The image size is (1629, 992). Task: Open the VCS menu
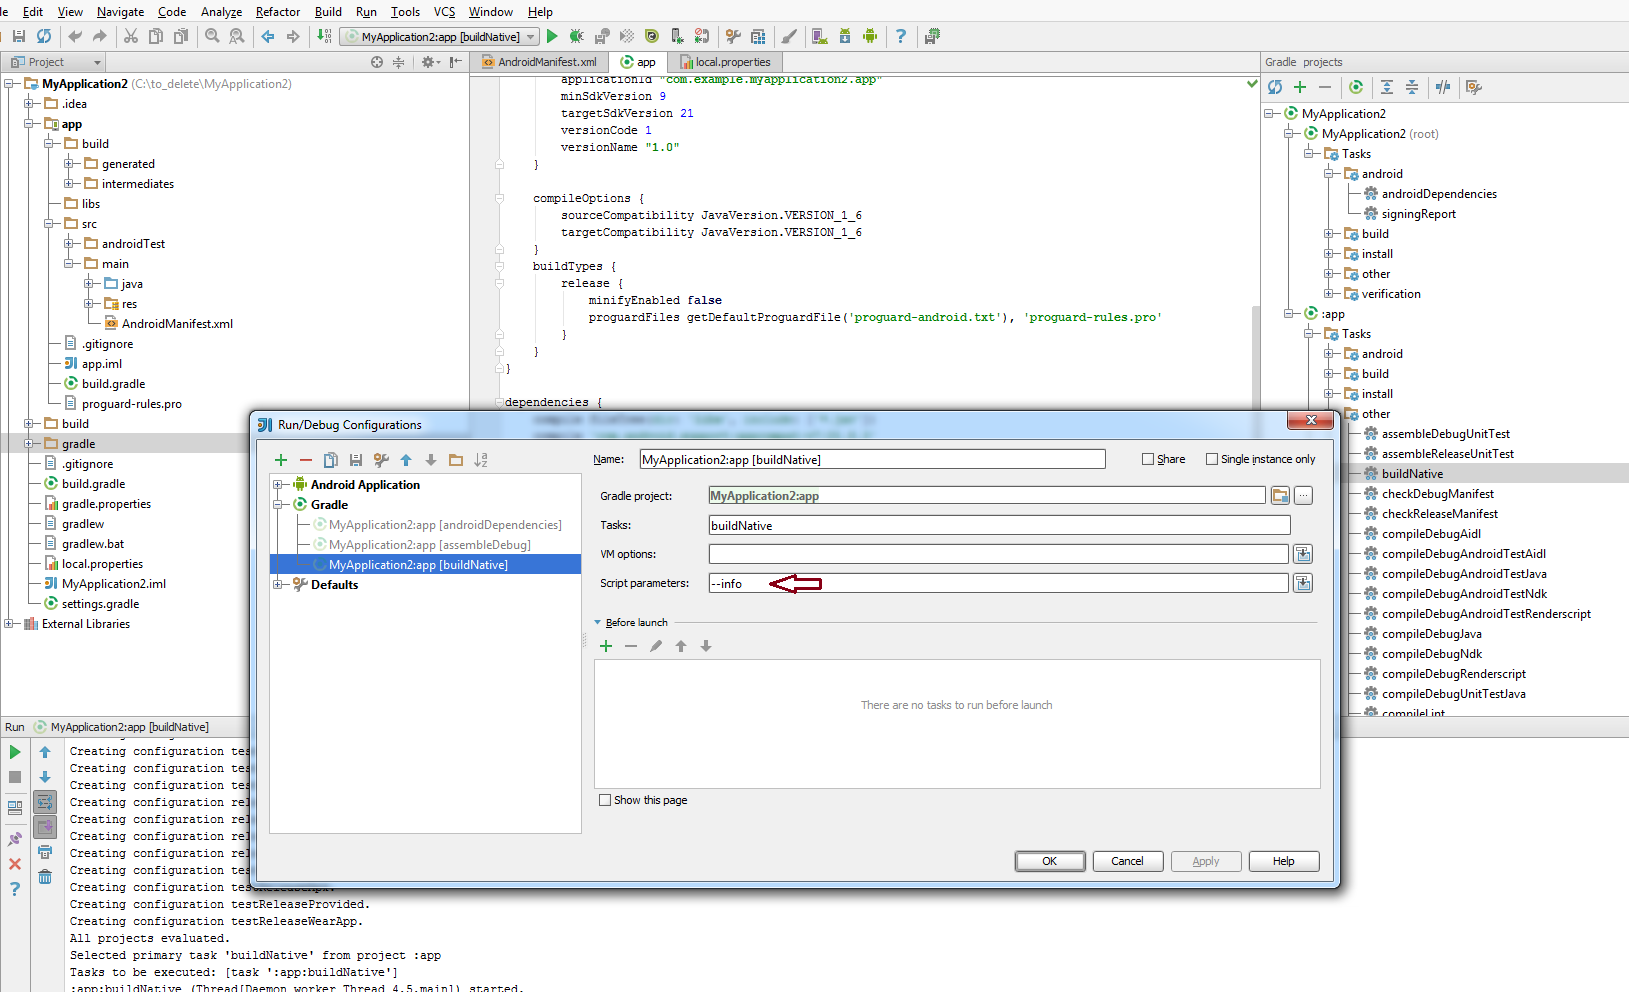(x=444, y=12)
